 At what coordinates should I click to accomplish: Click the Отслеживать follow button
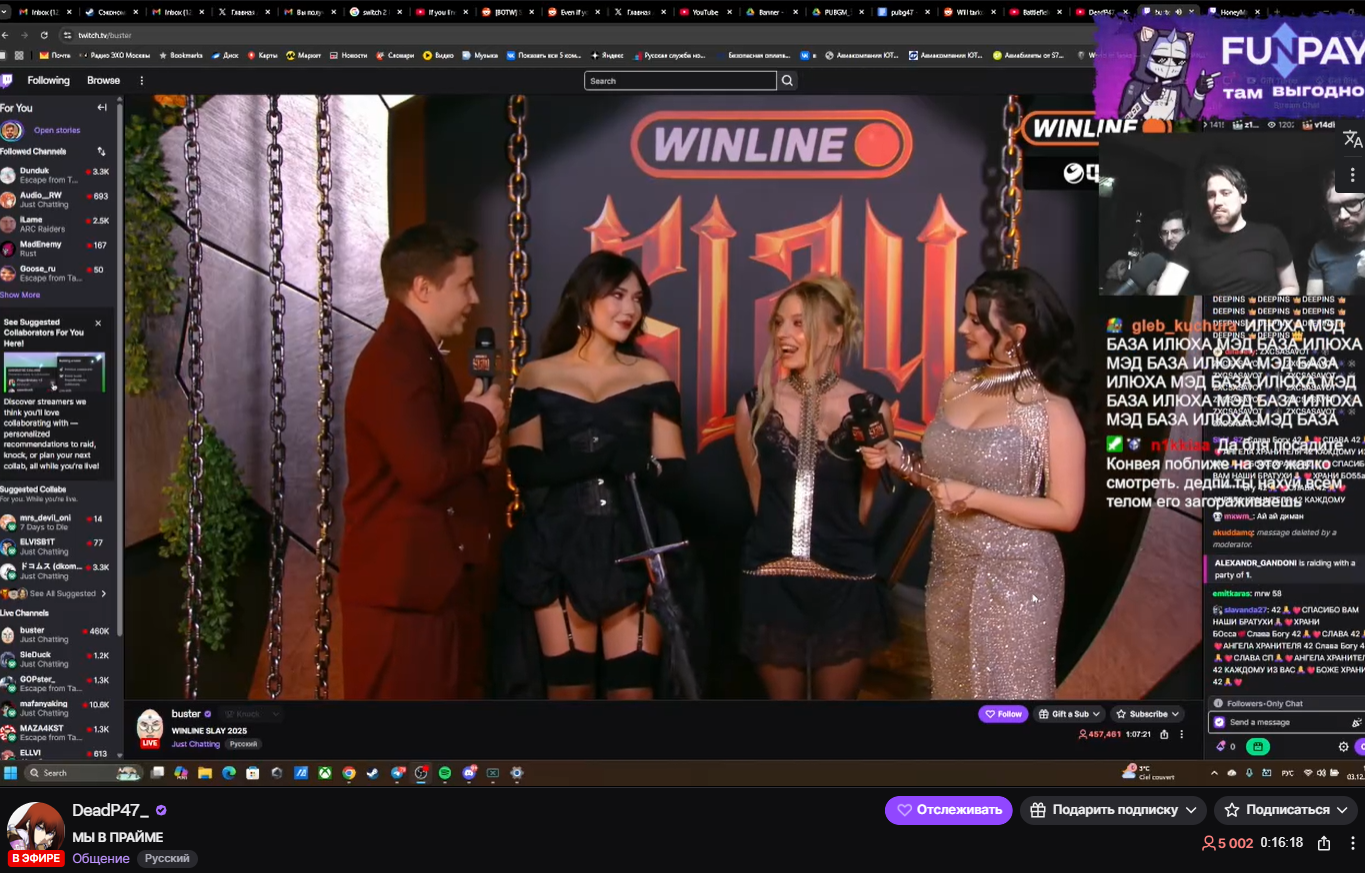[949, 810]
